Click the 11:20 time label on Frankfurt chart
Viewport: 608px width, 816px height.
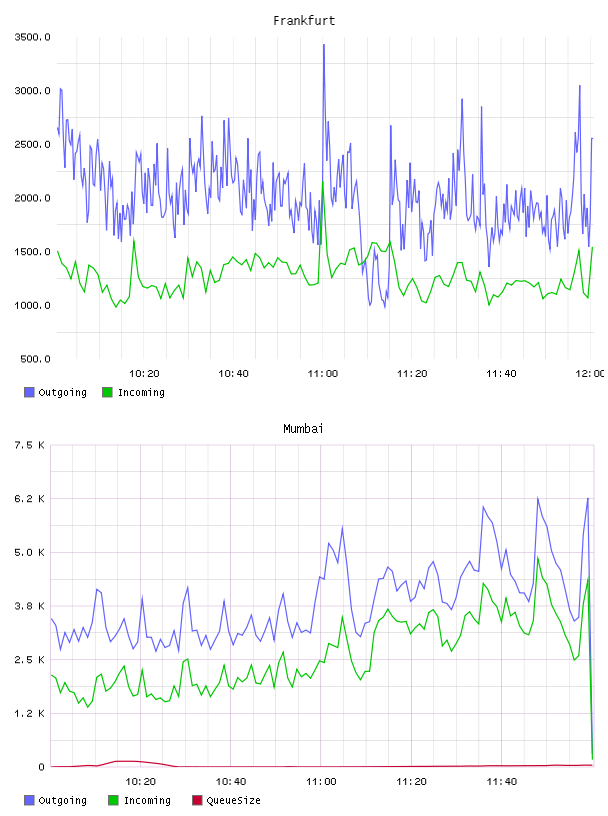(412, 373)
